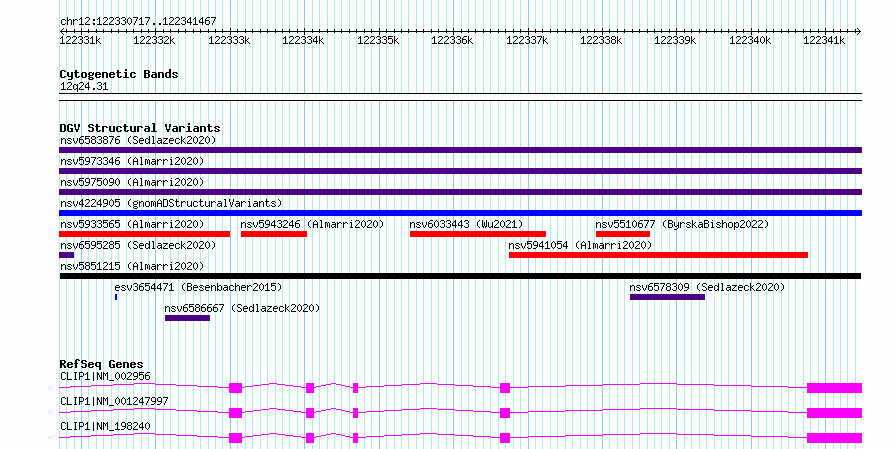
Task: Select the red bar under nsv6033443
Action: tap(478, 234)
